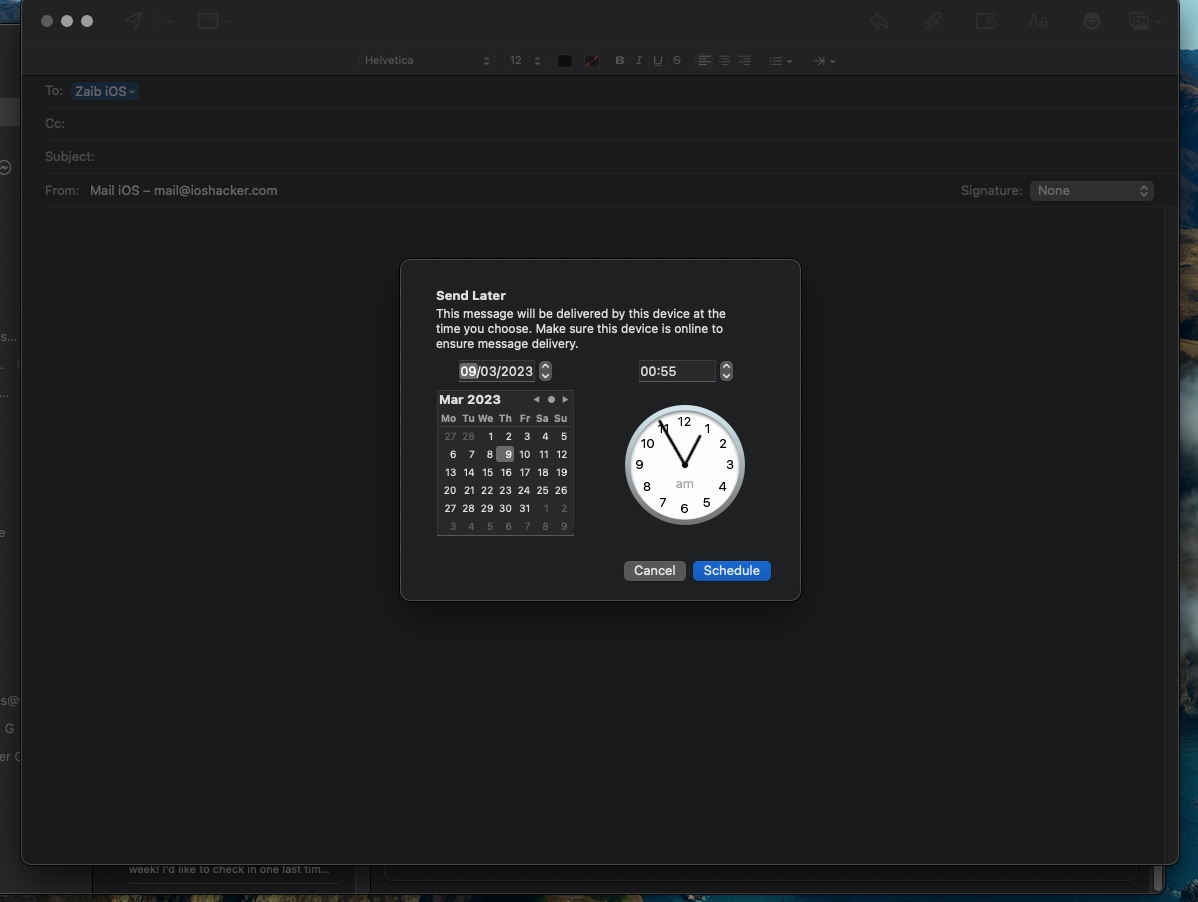This screenshot has height=902, width=1198.
Task: Click the text color swatch
Action: [565, 61]
